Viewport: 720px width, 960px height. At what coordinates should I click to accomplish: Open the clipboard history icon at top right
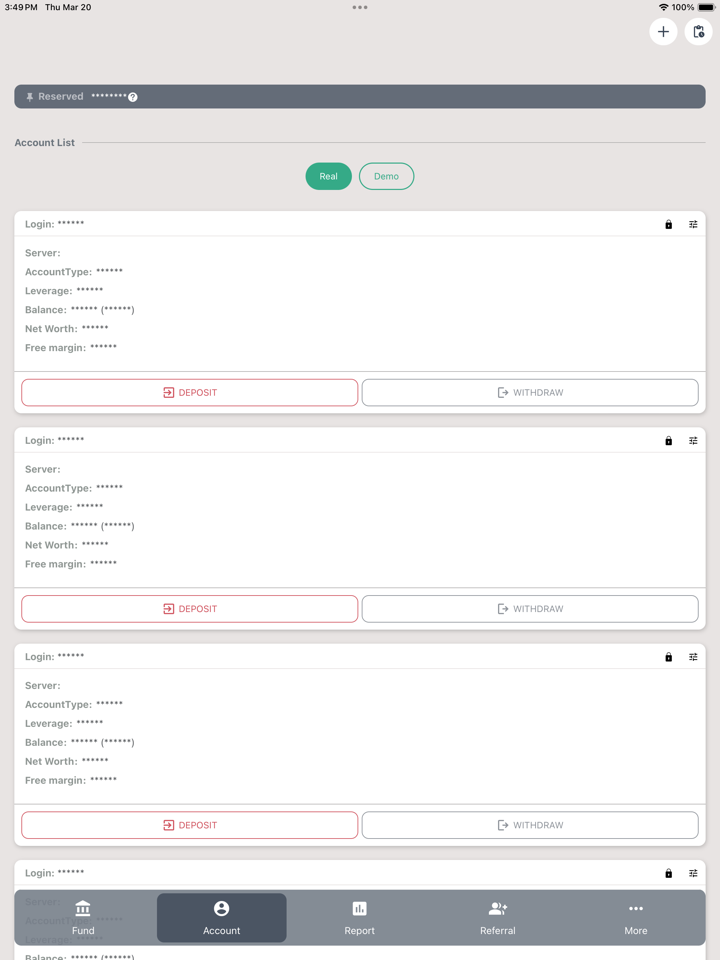[x=698, y=32]
